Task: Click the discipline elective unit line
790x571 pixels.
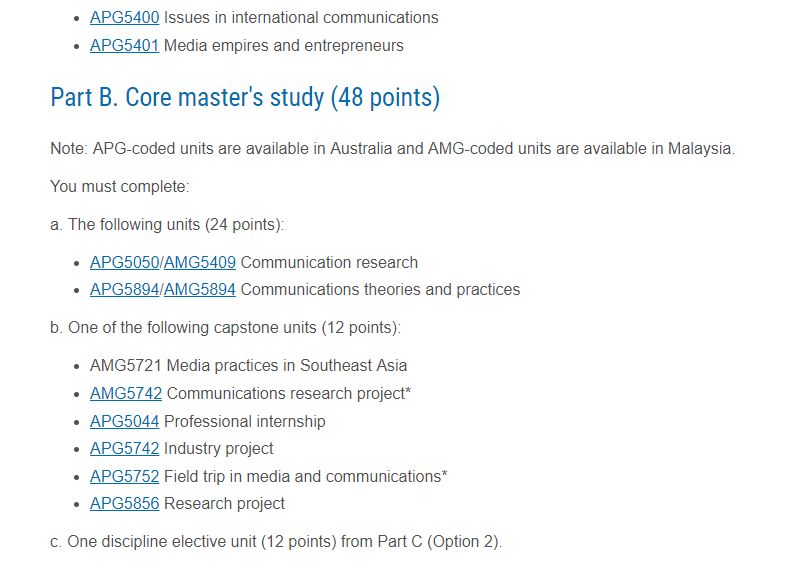Action: [276, 541]
